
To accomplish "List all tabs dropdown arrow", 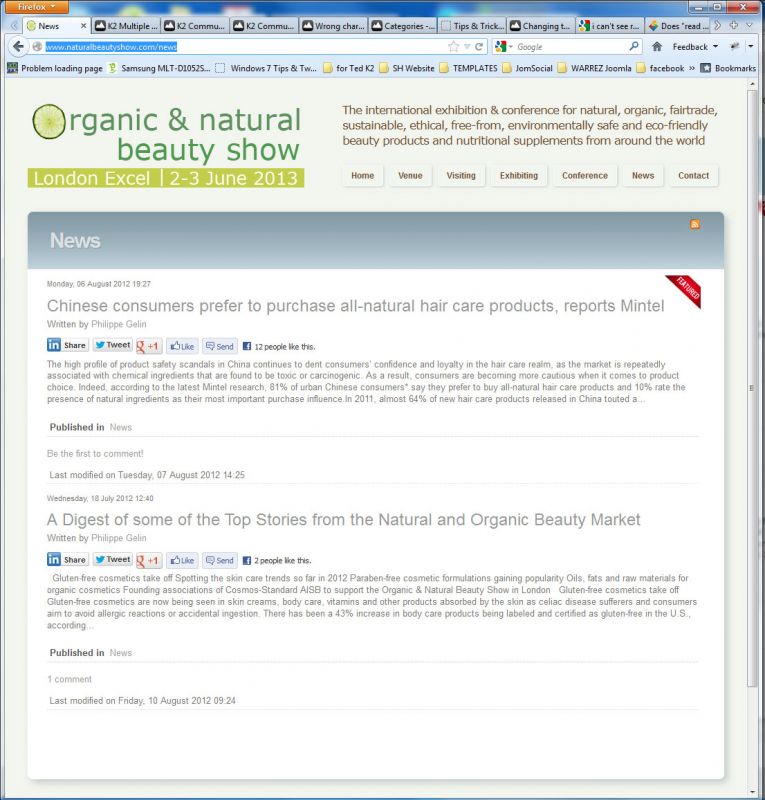I will (749, 25).
